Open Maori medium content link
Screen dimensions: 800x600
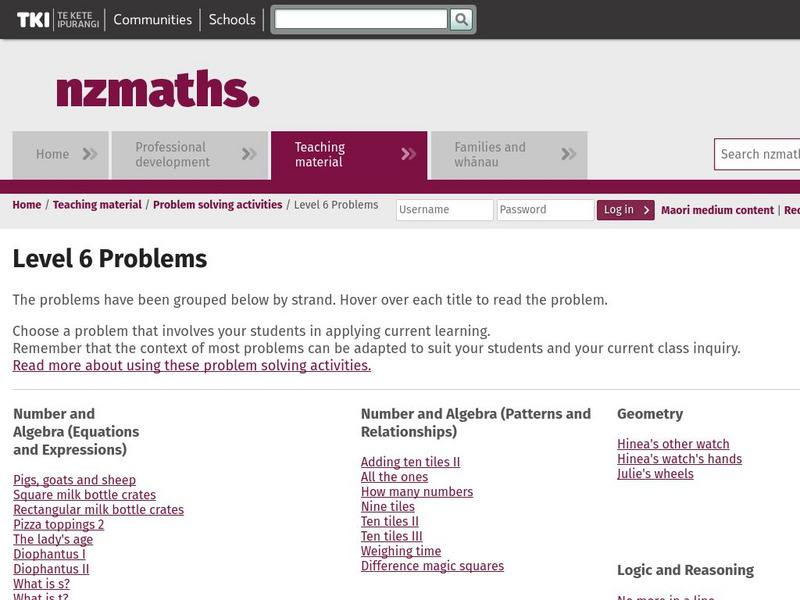tap(717, 210)
